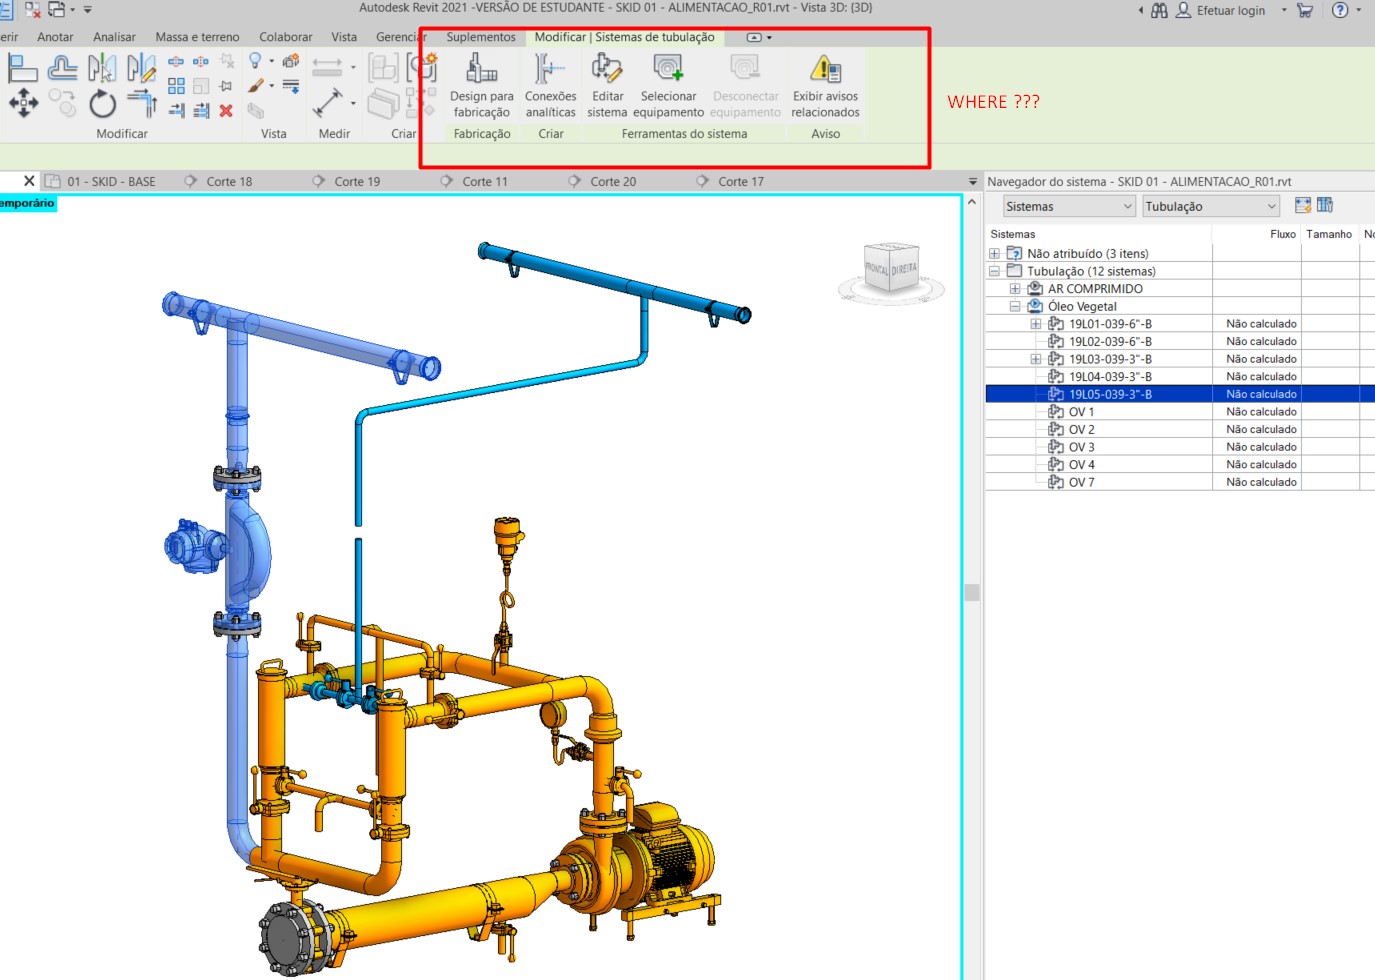Activate the Rotate tool
The image size is (1375, 980).
102,103
